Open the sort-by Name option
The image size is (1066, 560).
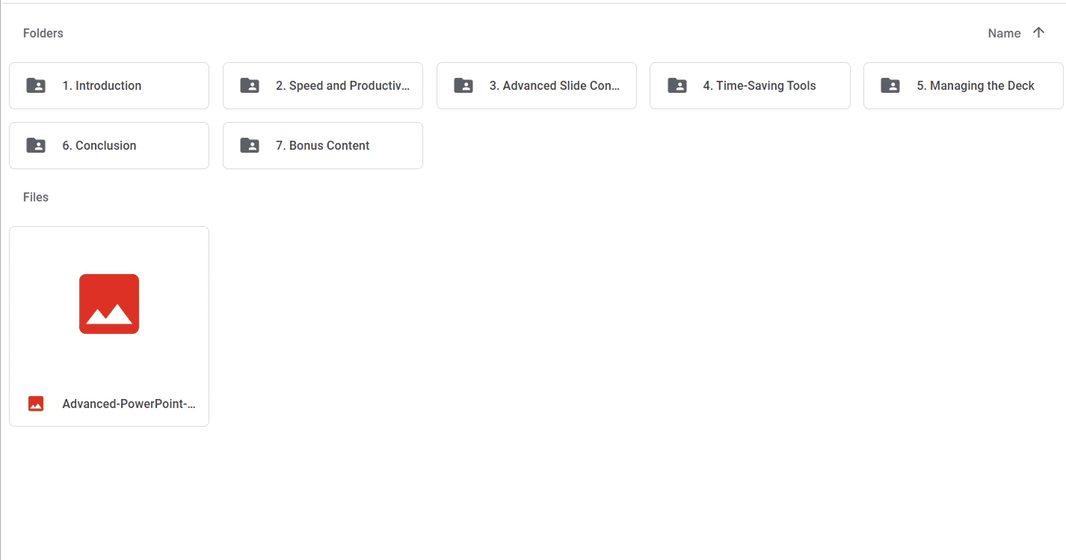1004,33
